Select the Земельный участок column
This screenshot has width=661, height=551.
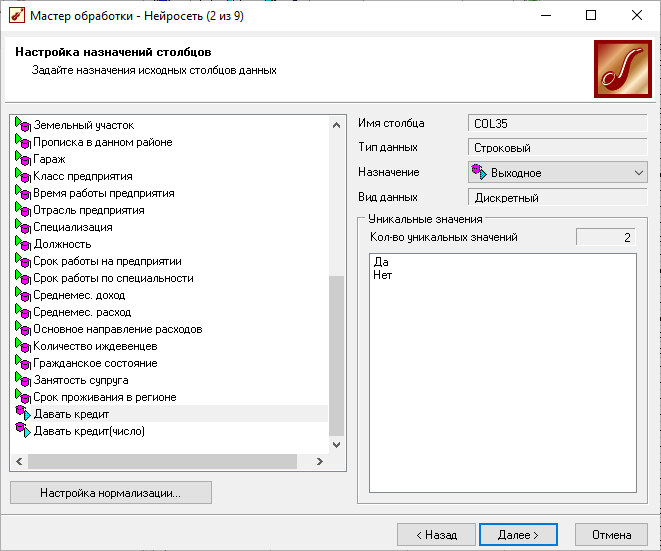point(83,125)
